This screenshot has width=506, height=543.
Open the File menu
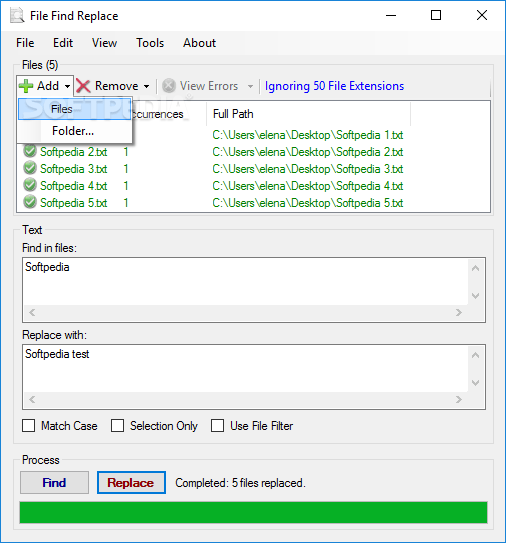[x=25, y=43]
